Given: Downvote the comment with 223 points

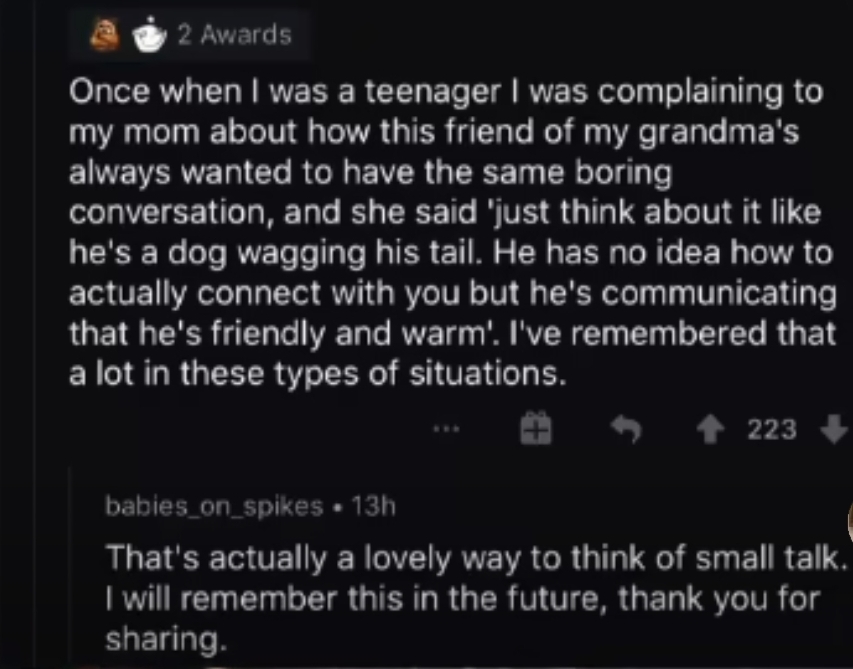Looking at the screenshot, I should click(x=831, y=430).
